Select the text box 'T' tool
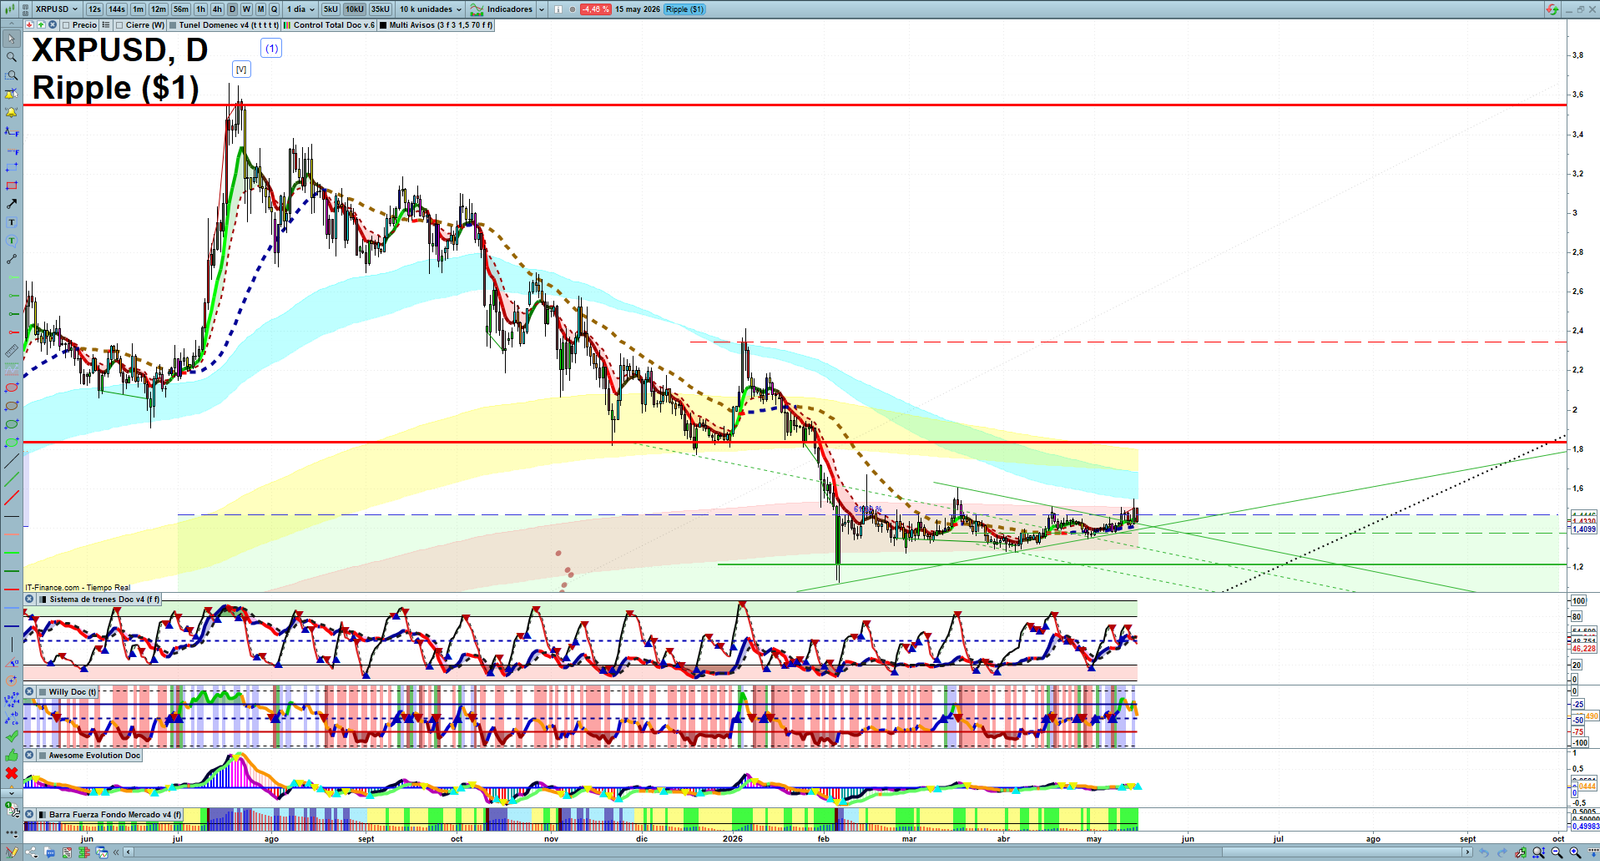This screenshot has height=861, width=1600. [12, 222]
